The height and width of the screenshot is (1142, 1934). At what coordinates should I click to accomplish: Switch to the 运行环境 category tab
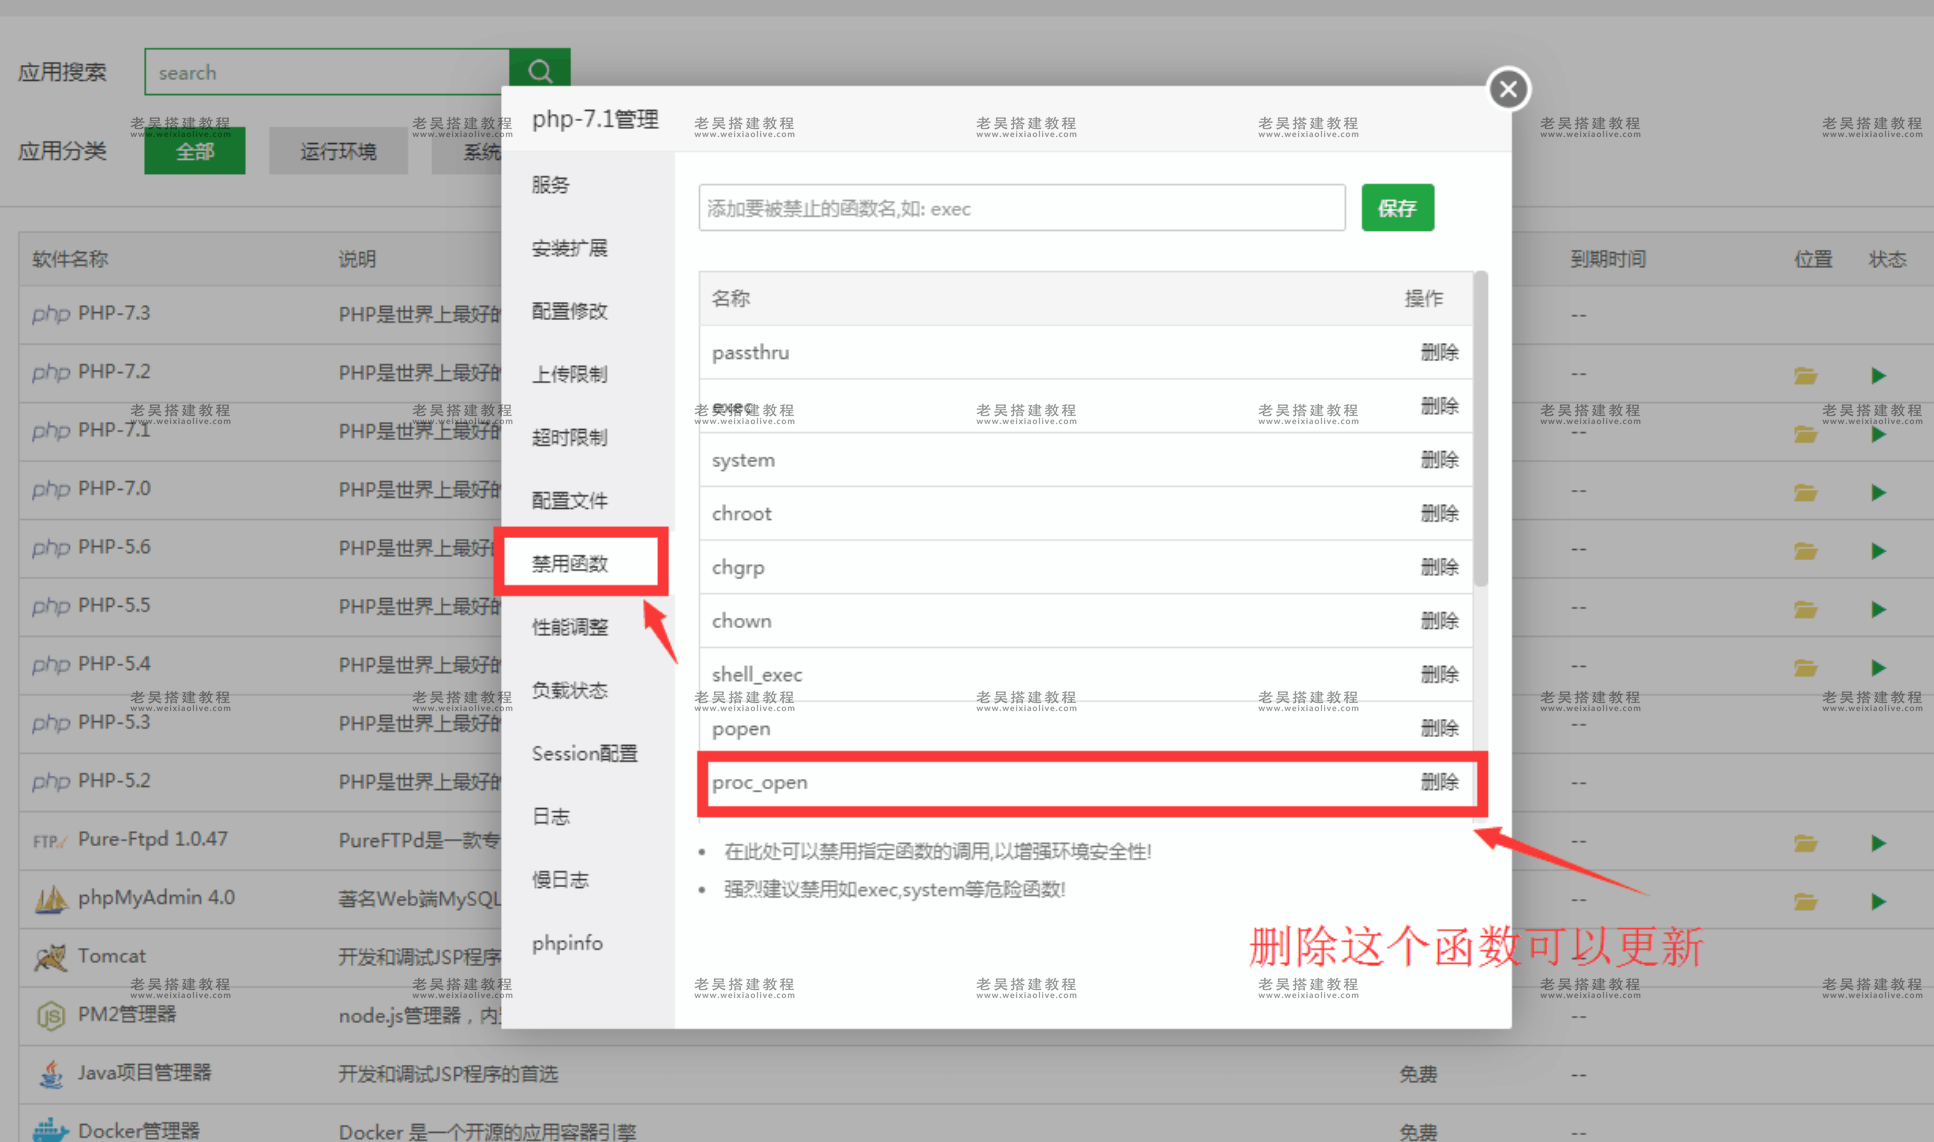(x=337, y=150)
